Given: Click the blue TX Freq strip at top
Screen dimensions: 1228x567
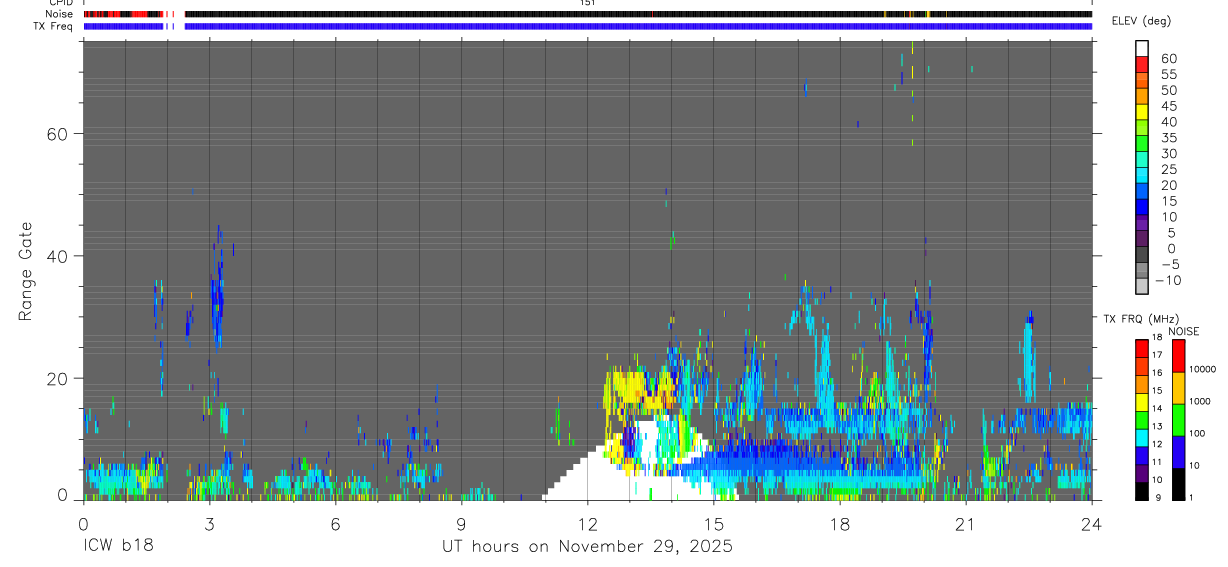Looking at the screenshot, I should coord(588,26).
